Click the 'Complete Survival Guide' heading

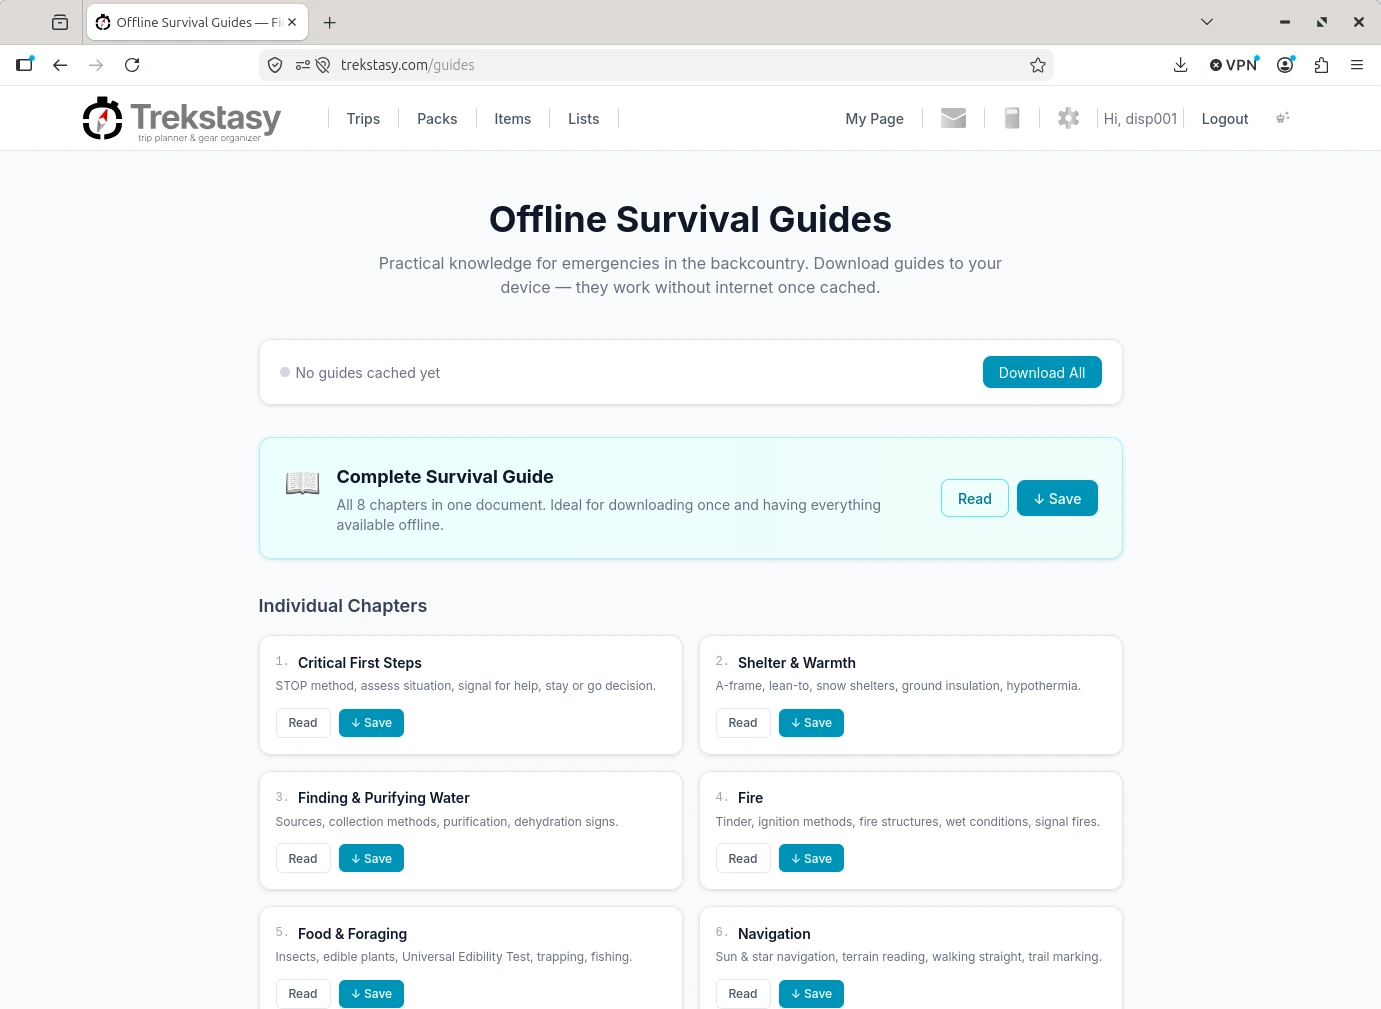445,477
